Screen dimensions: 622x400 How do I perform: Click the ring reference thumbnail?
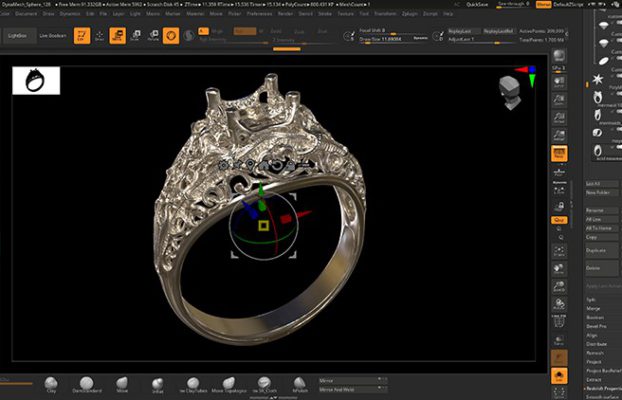[x=36, y=80]
